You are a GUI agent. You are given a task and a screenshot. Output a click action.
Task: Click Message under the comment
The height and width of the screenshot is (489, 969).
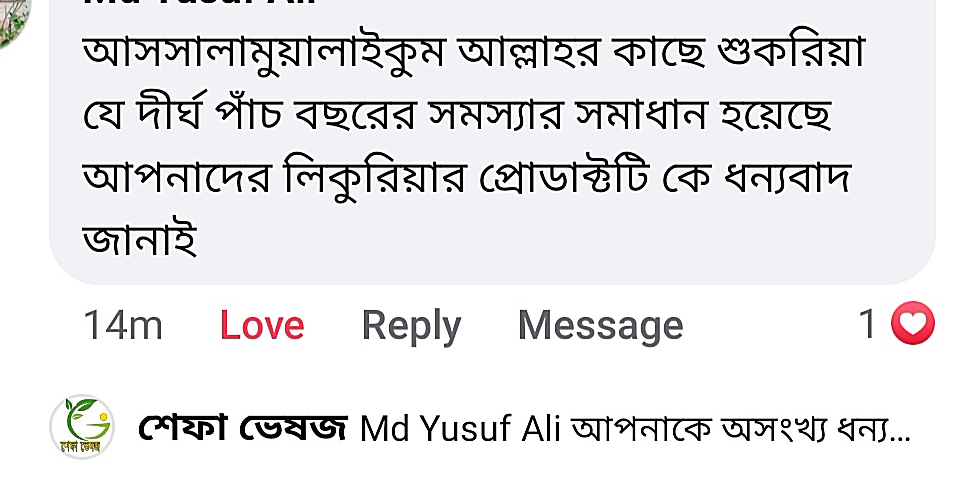600,325
